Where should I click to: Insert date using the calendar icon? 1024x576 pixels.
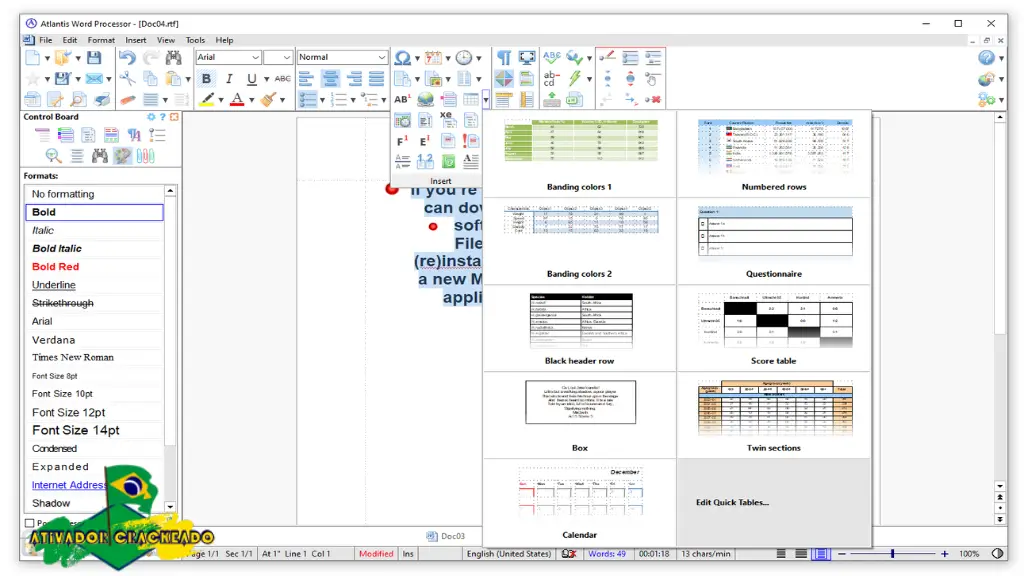pos(433,57)
